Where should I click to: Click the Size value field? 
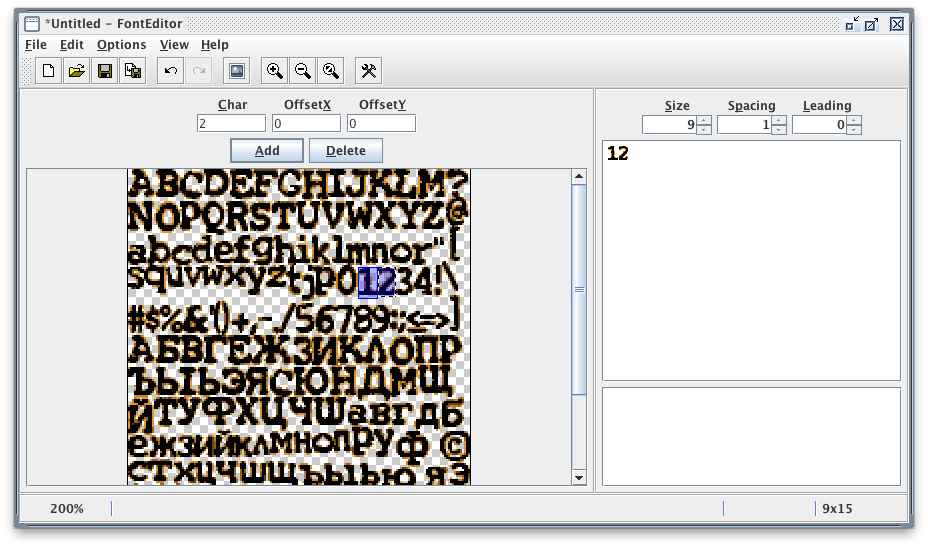pos(670,125)
